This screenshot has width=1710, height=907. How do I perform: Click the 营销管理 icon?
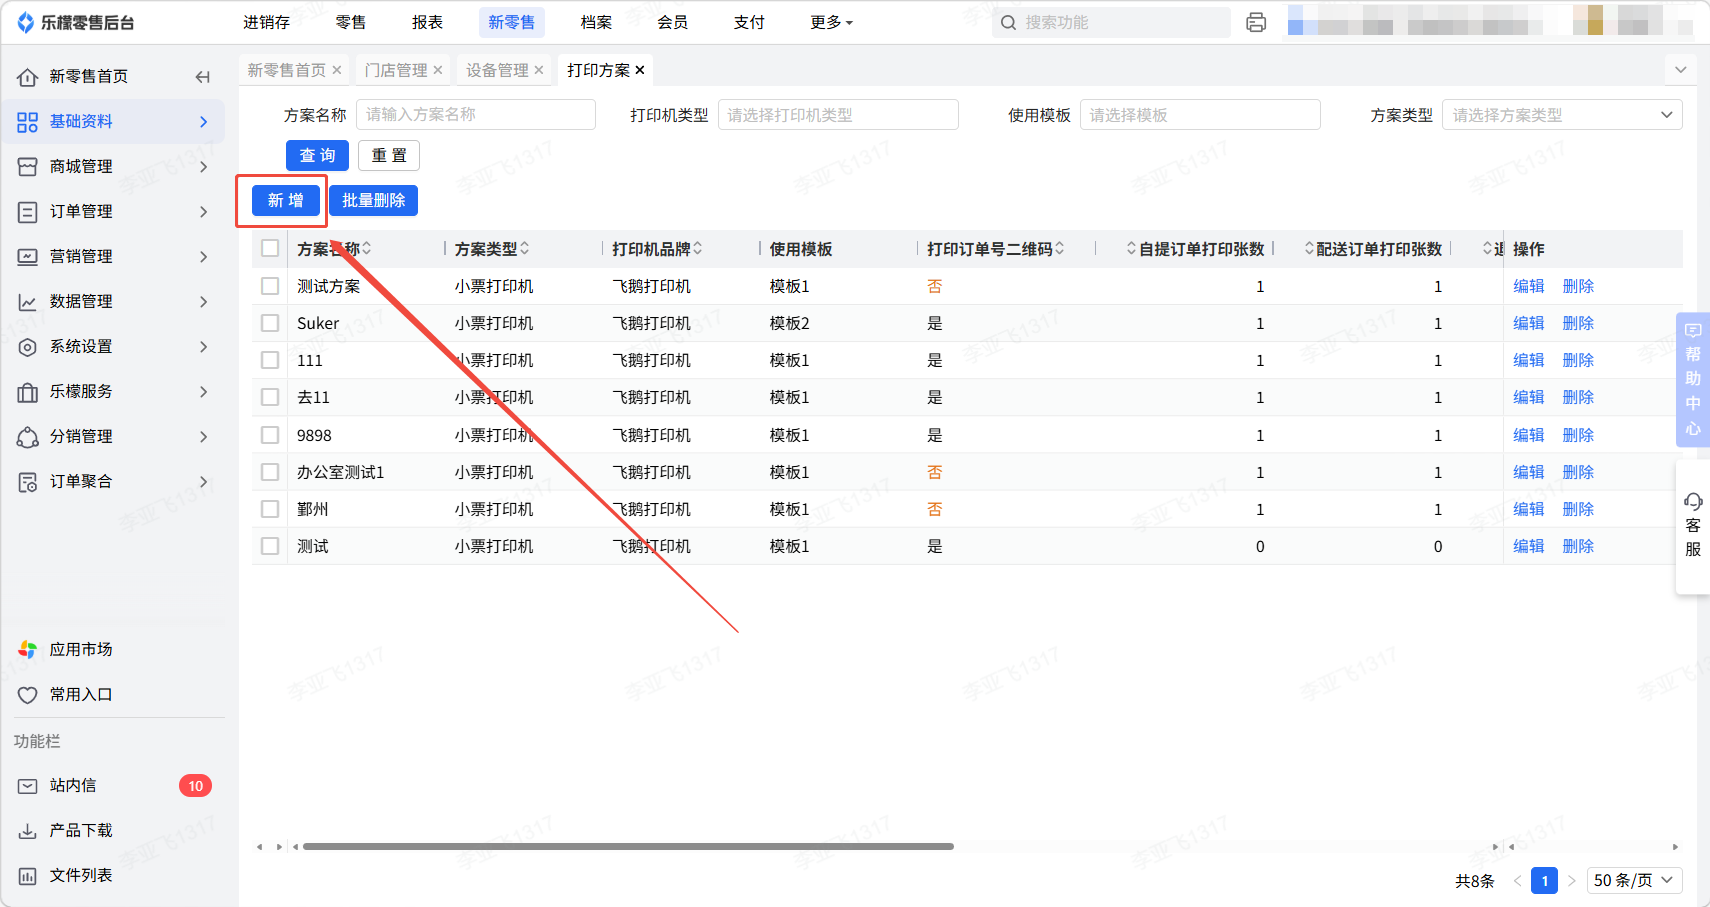tap(28, 257)
